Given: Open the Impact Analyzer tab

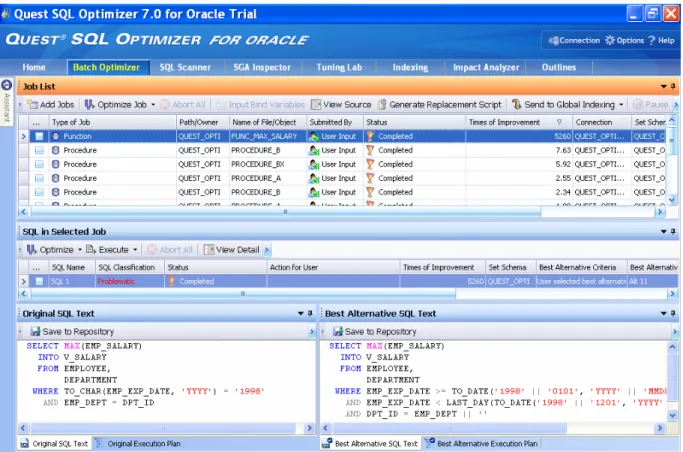Looking at the screenshot, I should pos(486,67).
